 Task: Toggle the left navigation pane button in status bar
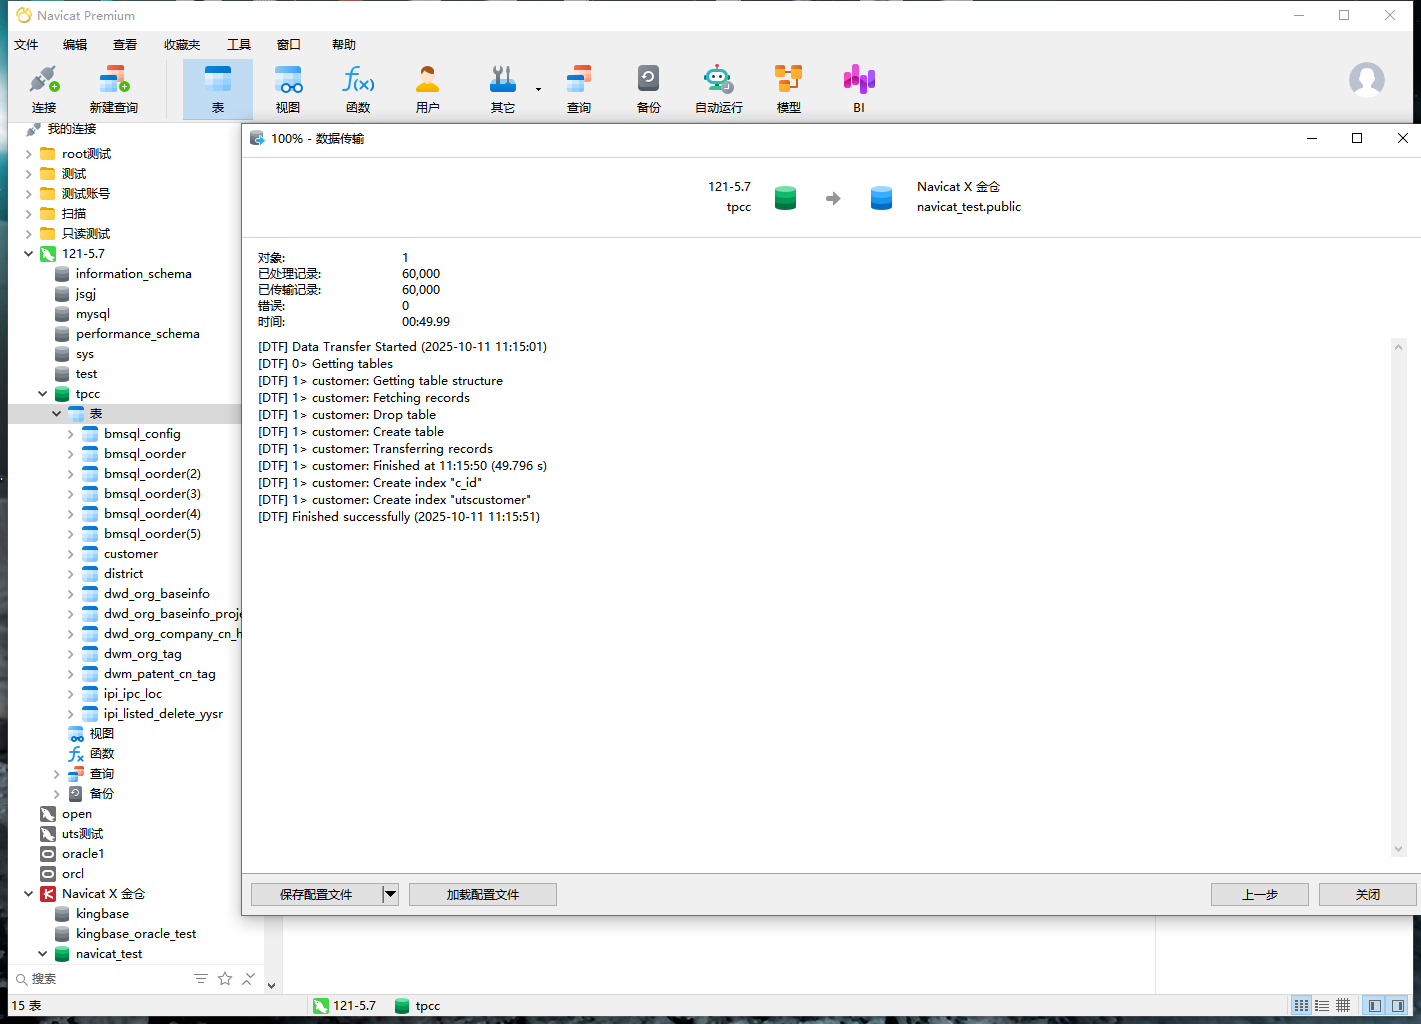1375,1006
